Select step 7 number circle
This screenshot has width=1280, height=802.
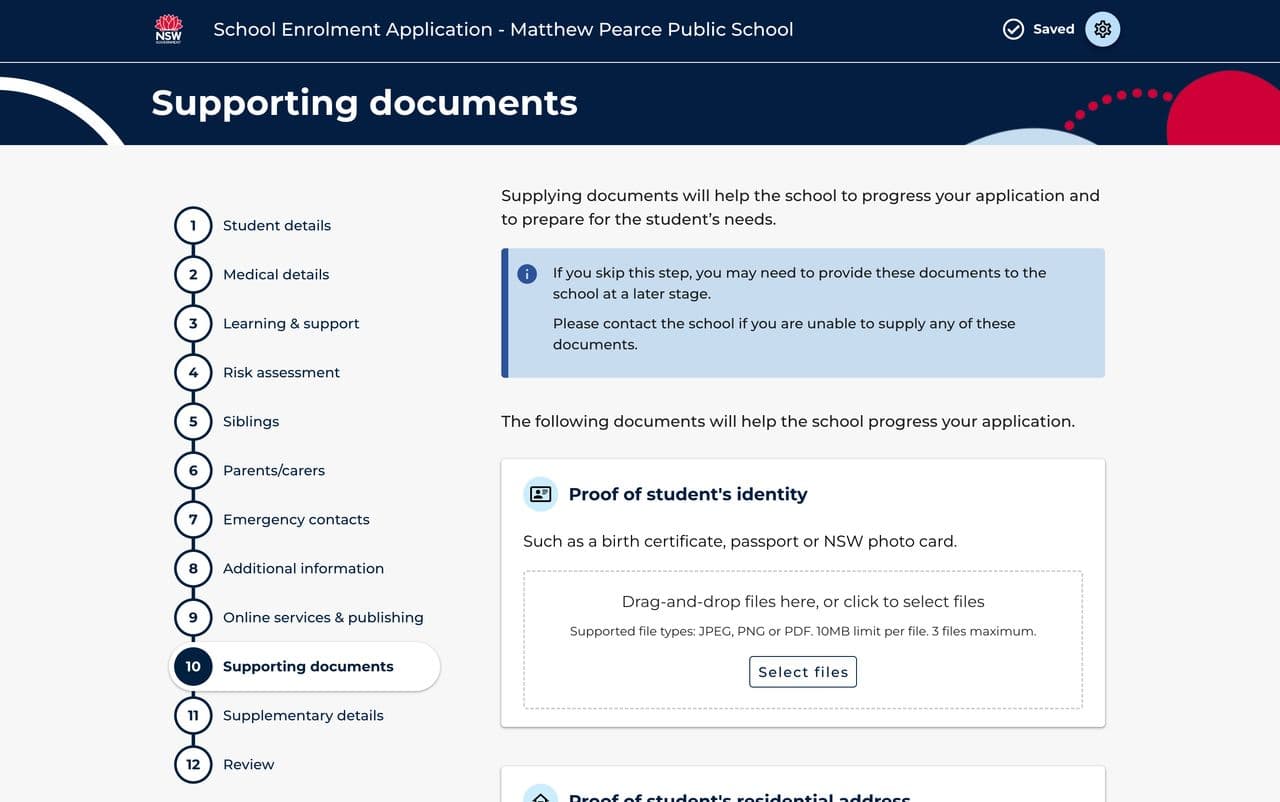193,519
